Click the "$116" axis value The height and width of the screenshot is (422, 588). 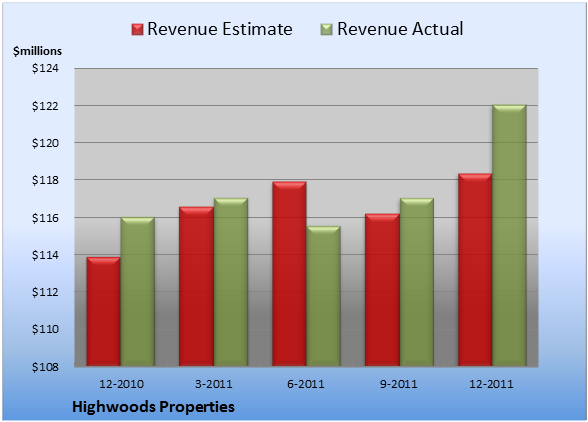click(45, 218)
